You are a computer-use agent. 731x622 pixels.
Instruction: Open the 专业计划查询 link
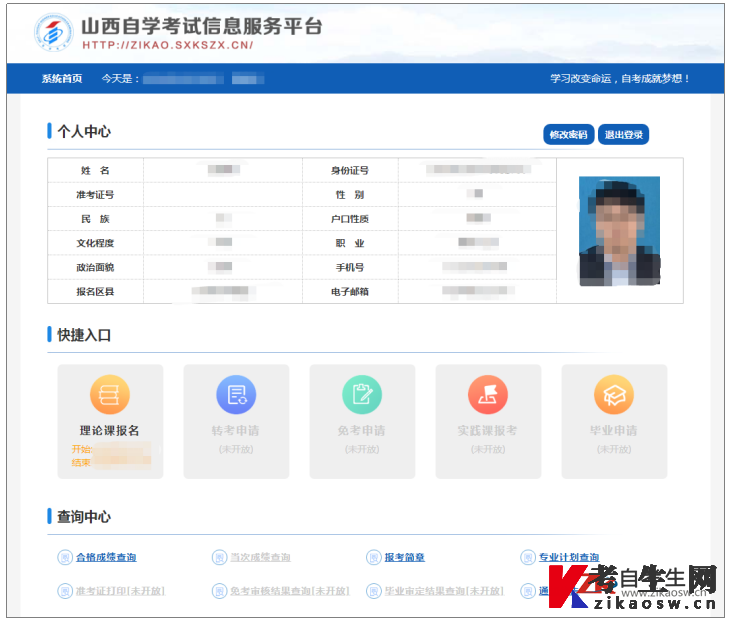[569, 557]
